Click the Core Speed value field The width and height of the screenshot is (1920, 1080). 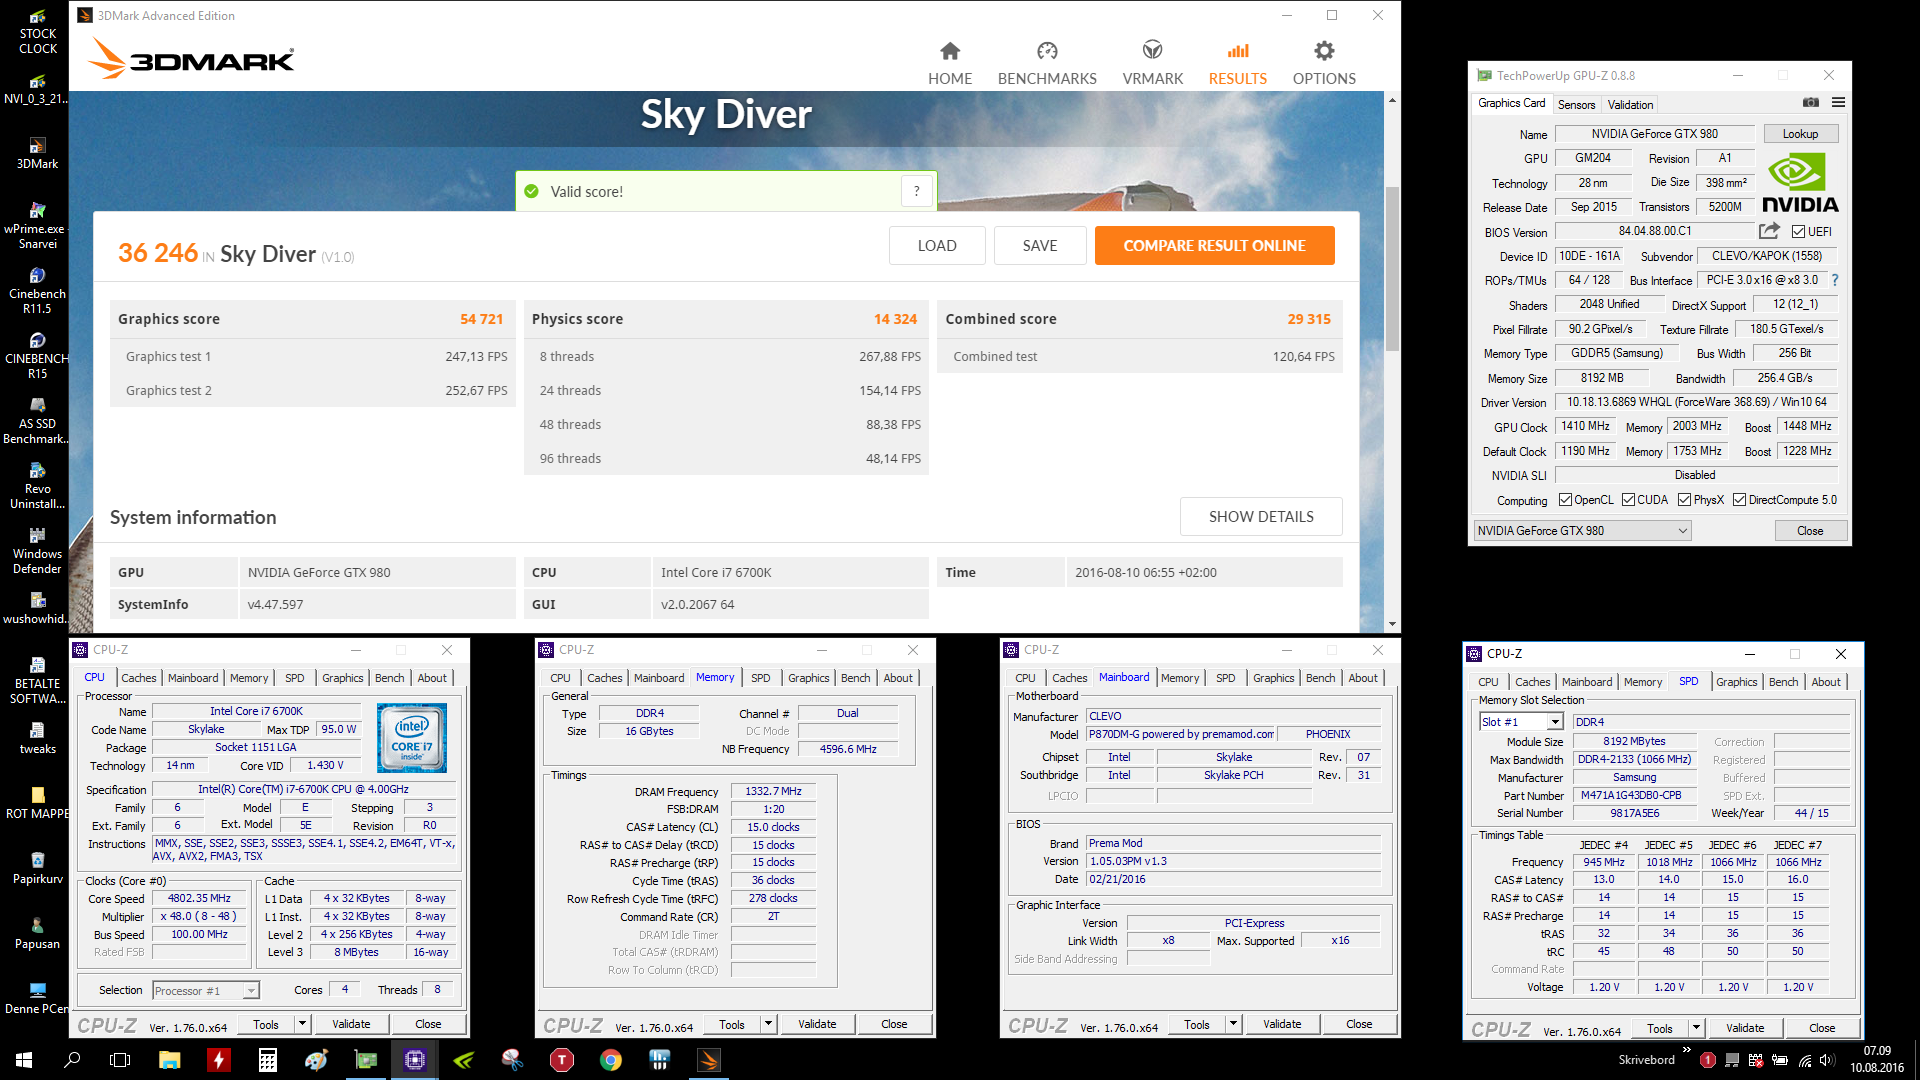coord(199,898)
